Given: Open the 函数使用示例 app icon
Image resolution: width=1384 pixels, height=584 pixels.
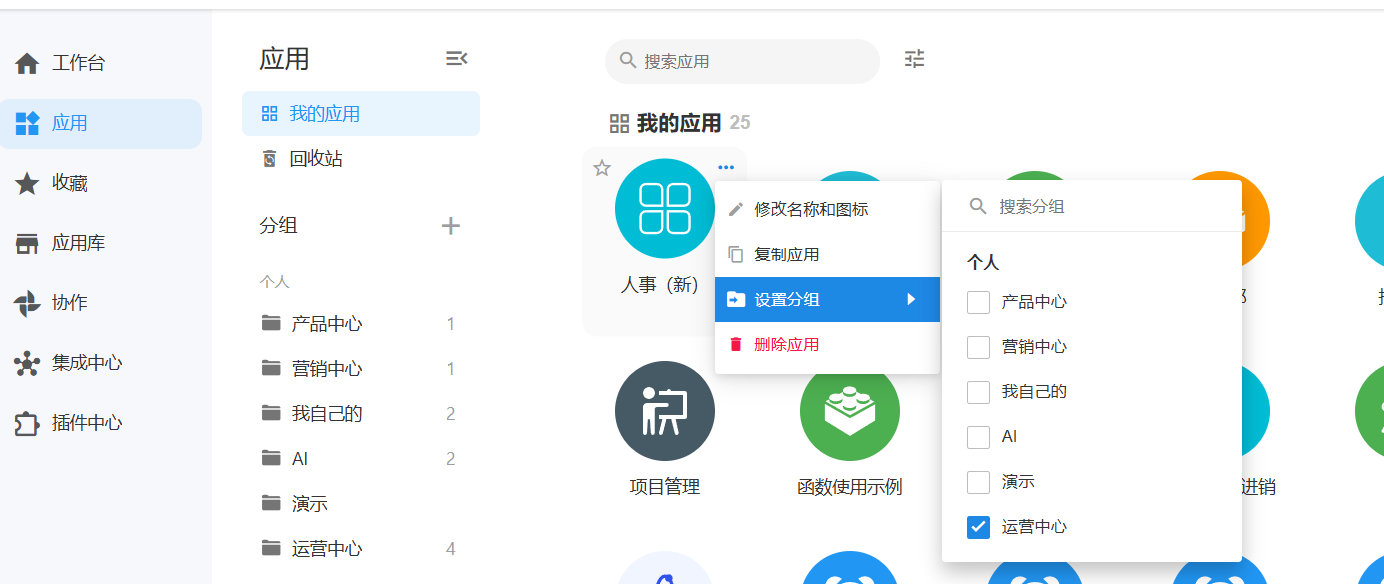Looking at the screenshot, I should click(849, 411).
